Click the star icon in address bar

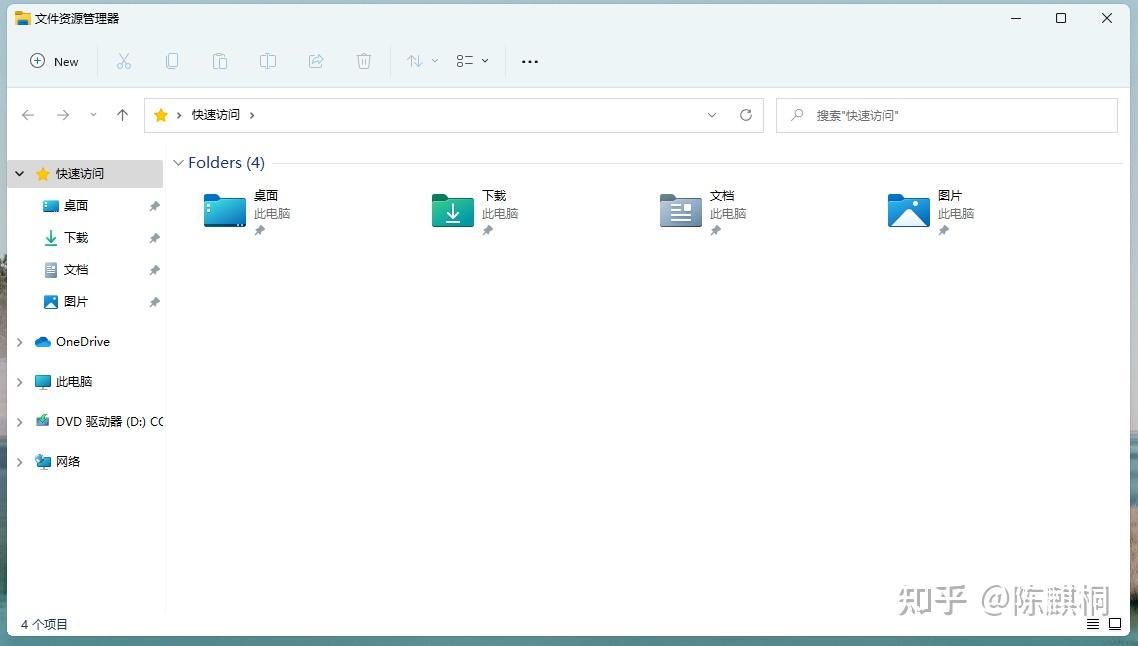pos(161,115)
